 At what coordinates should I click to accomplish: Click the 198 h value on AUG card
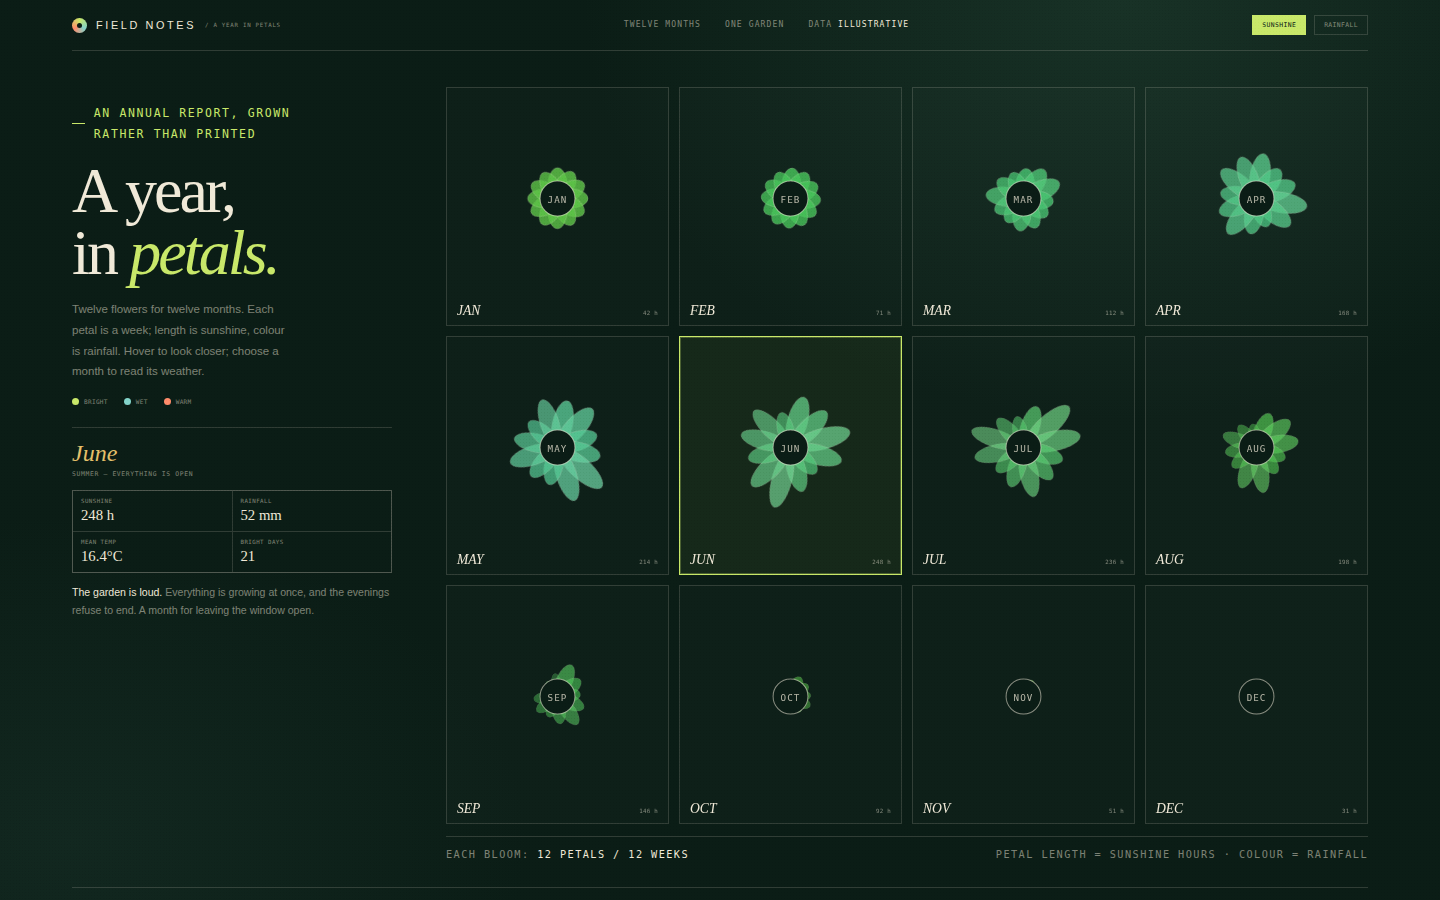click(x=1347, y=562)
